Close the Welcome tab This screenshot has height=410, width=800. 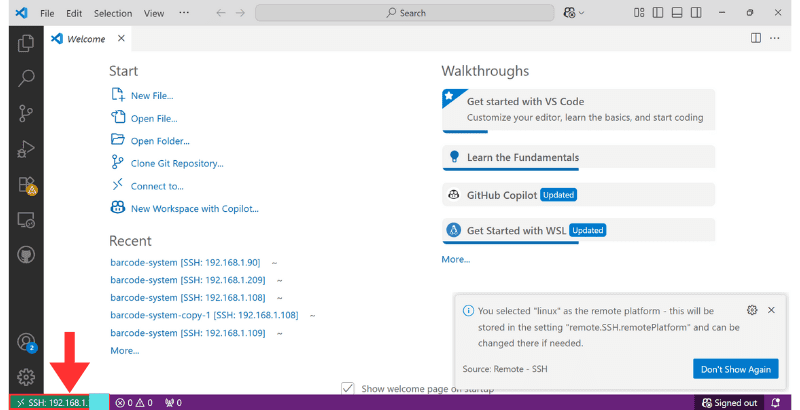coord(121,38)
